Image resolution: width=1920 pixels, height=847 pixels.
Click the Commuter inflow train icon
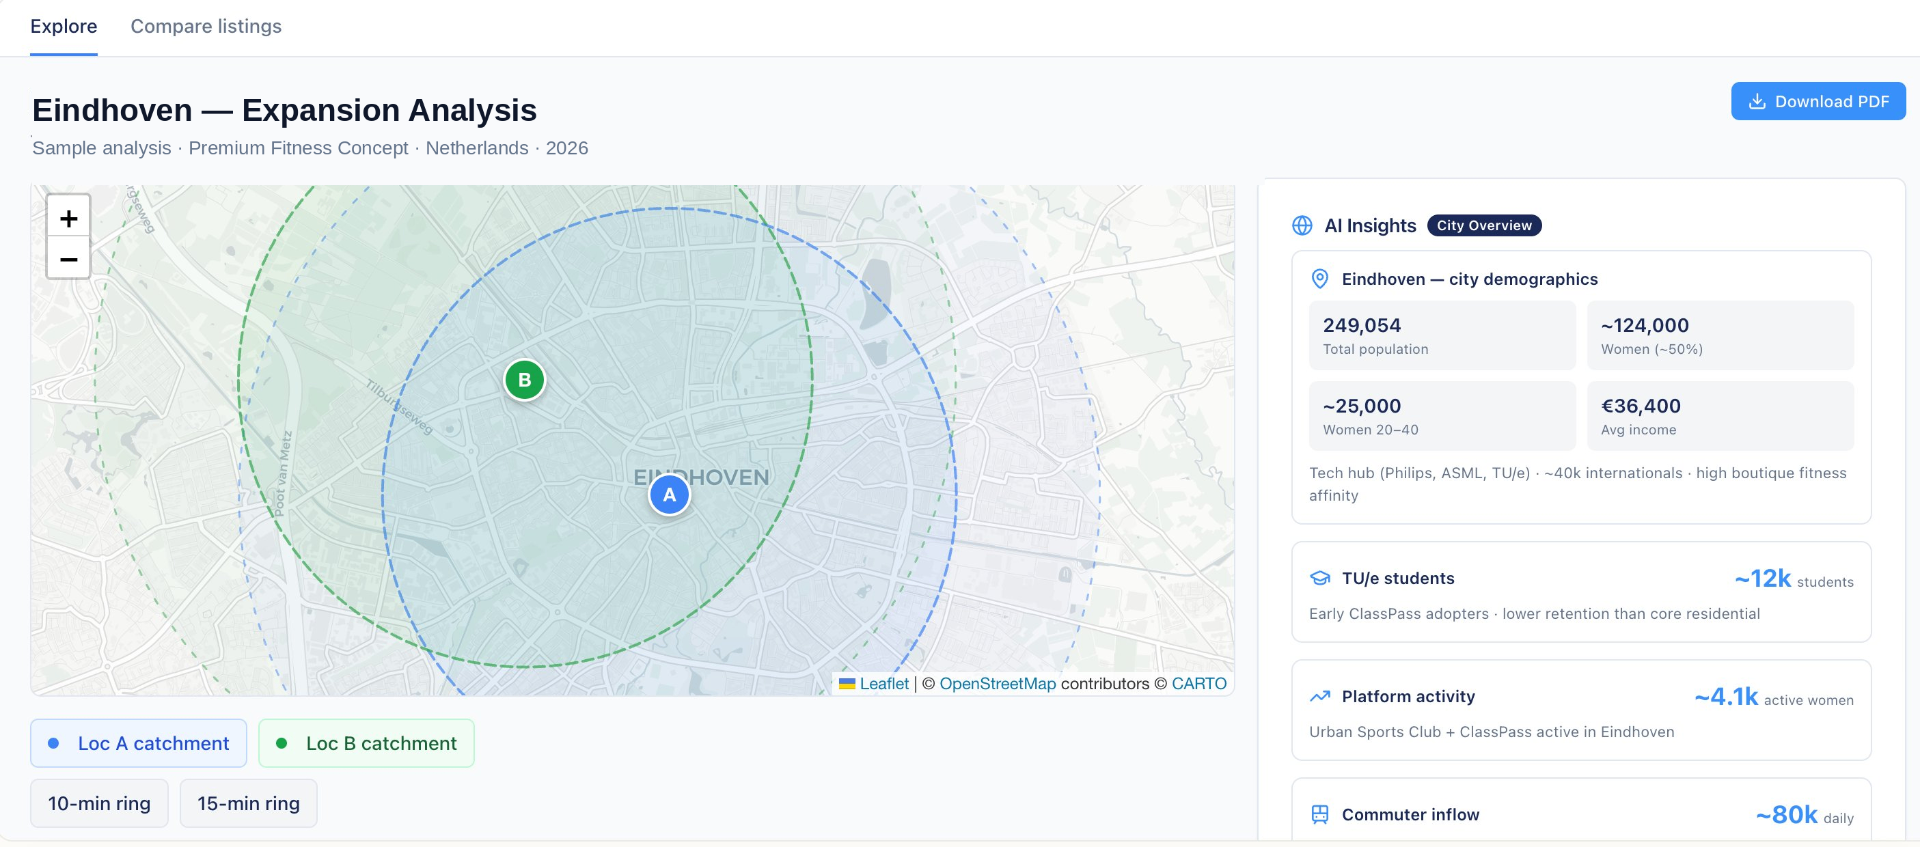[1320, 814]
